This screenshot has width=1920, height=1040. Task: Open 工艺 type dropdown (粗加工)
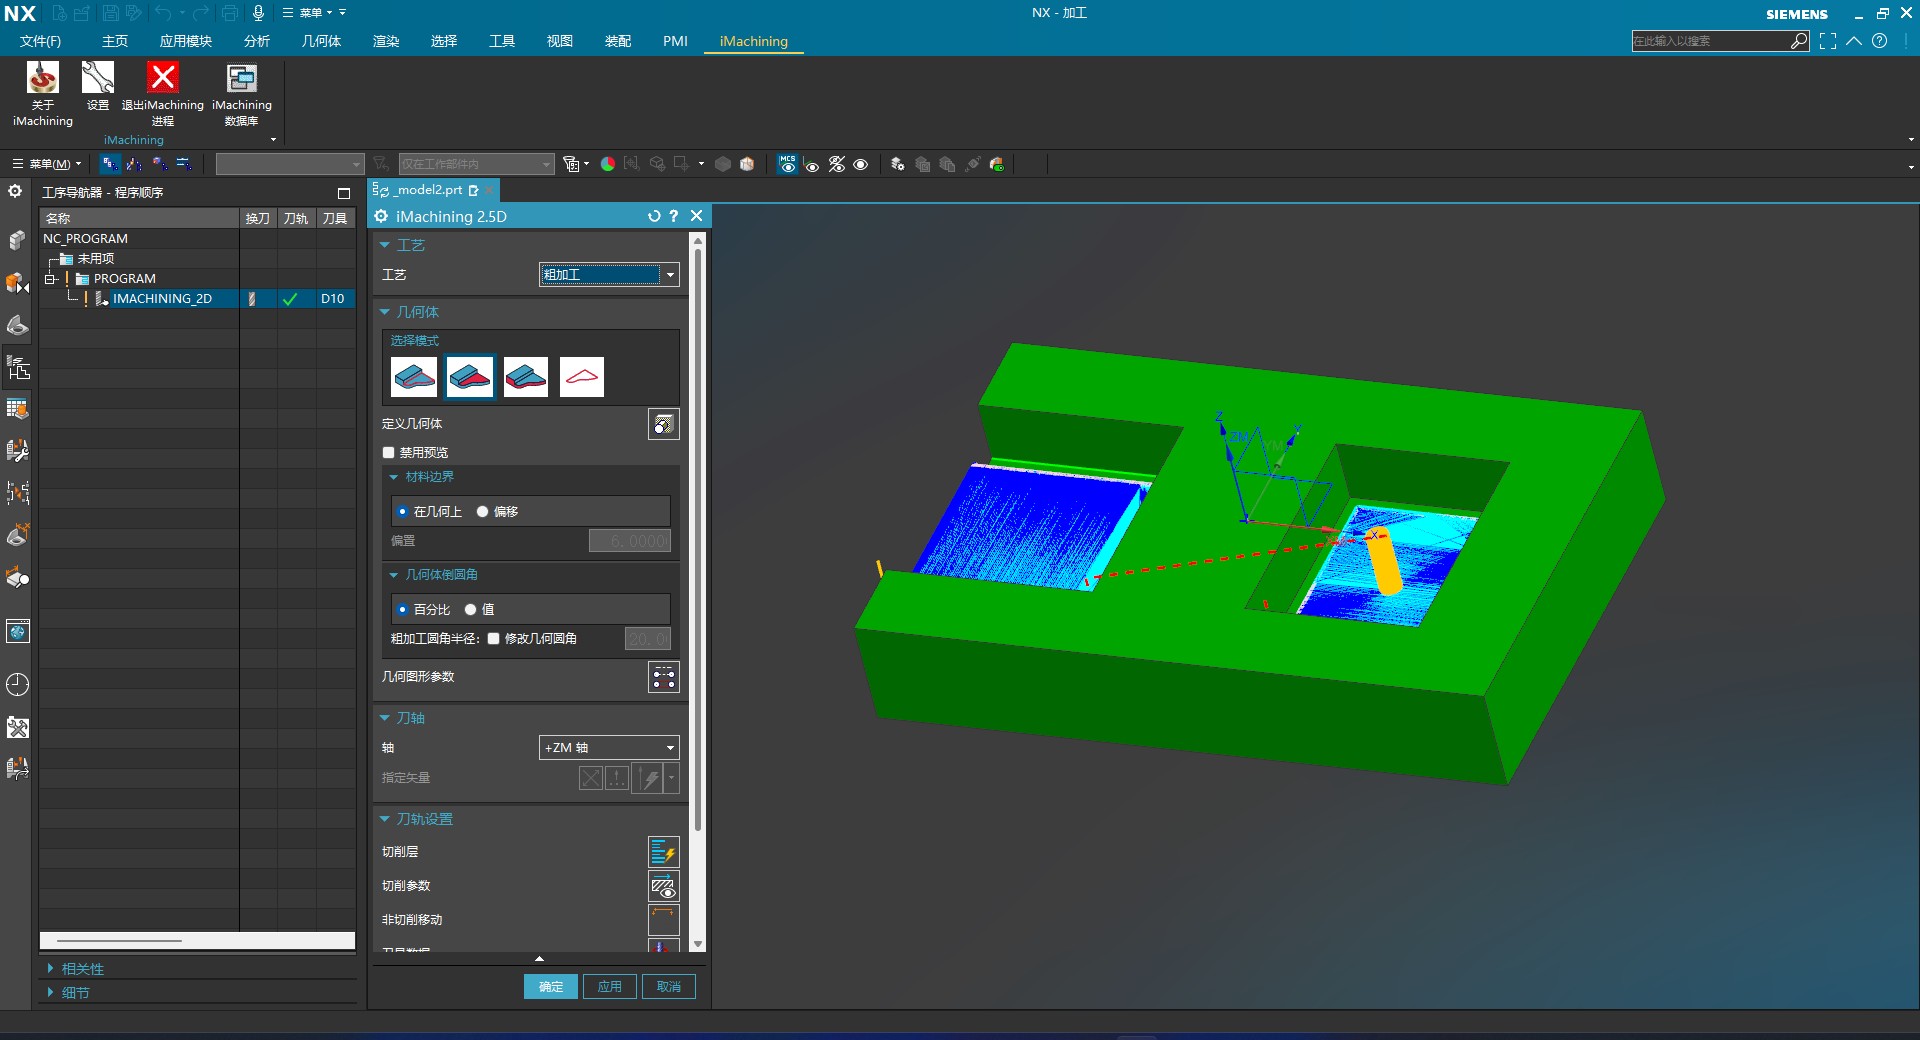pyautogui.click(x=609, y=275)
